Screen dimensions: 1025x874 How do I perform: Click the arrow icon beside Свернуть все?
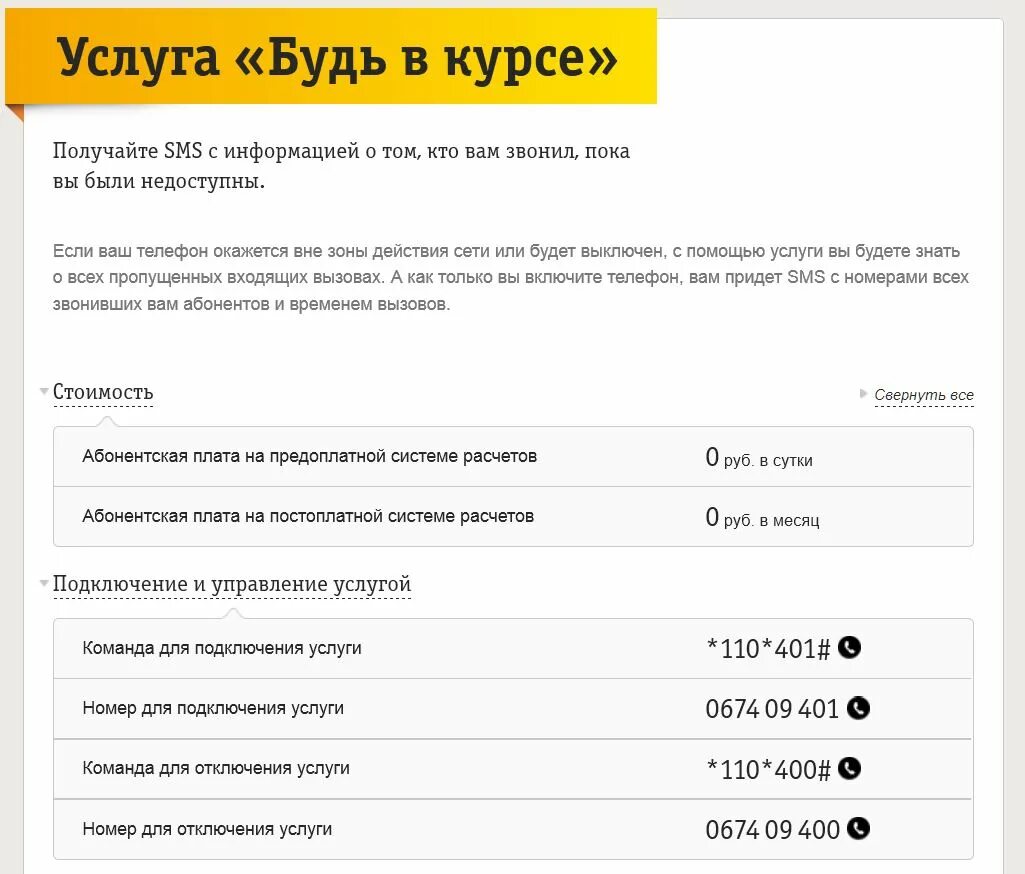pos(864,394)
